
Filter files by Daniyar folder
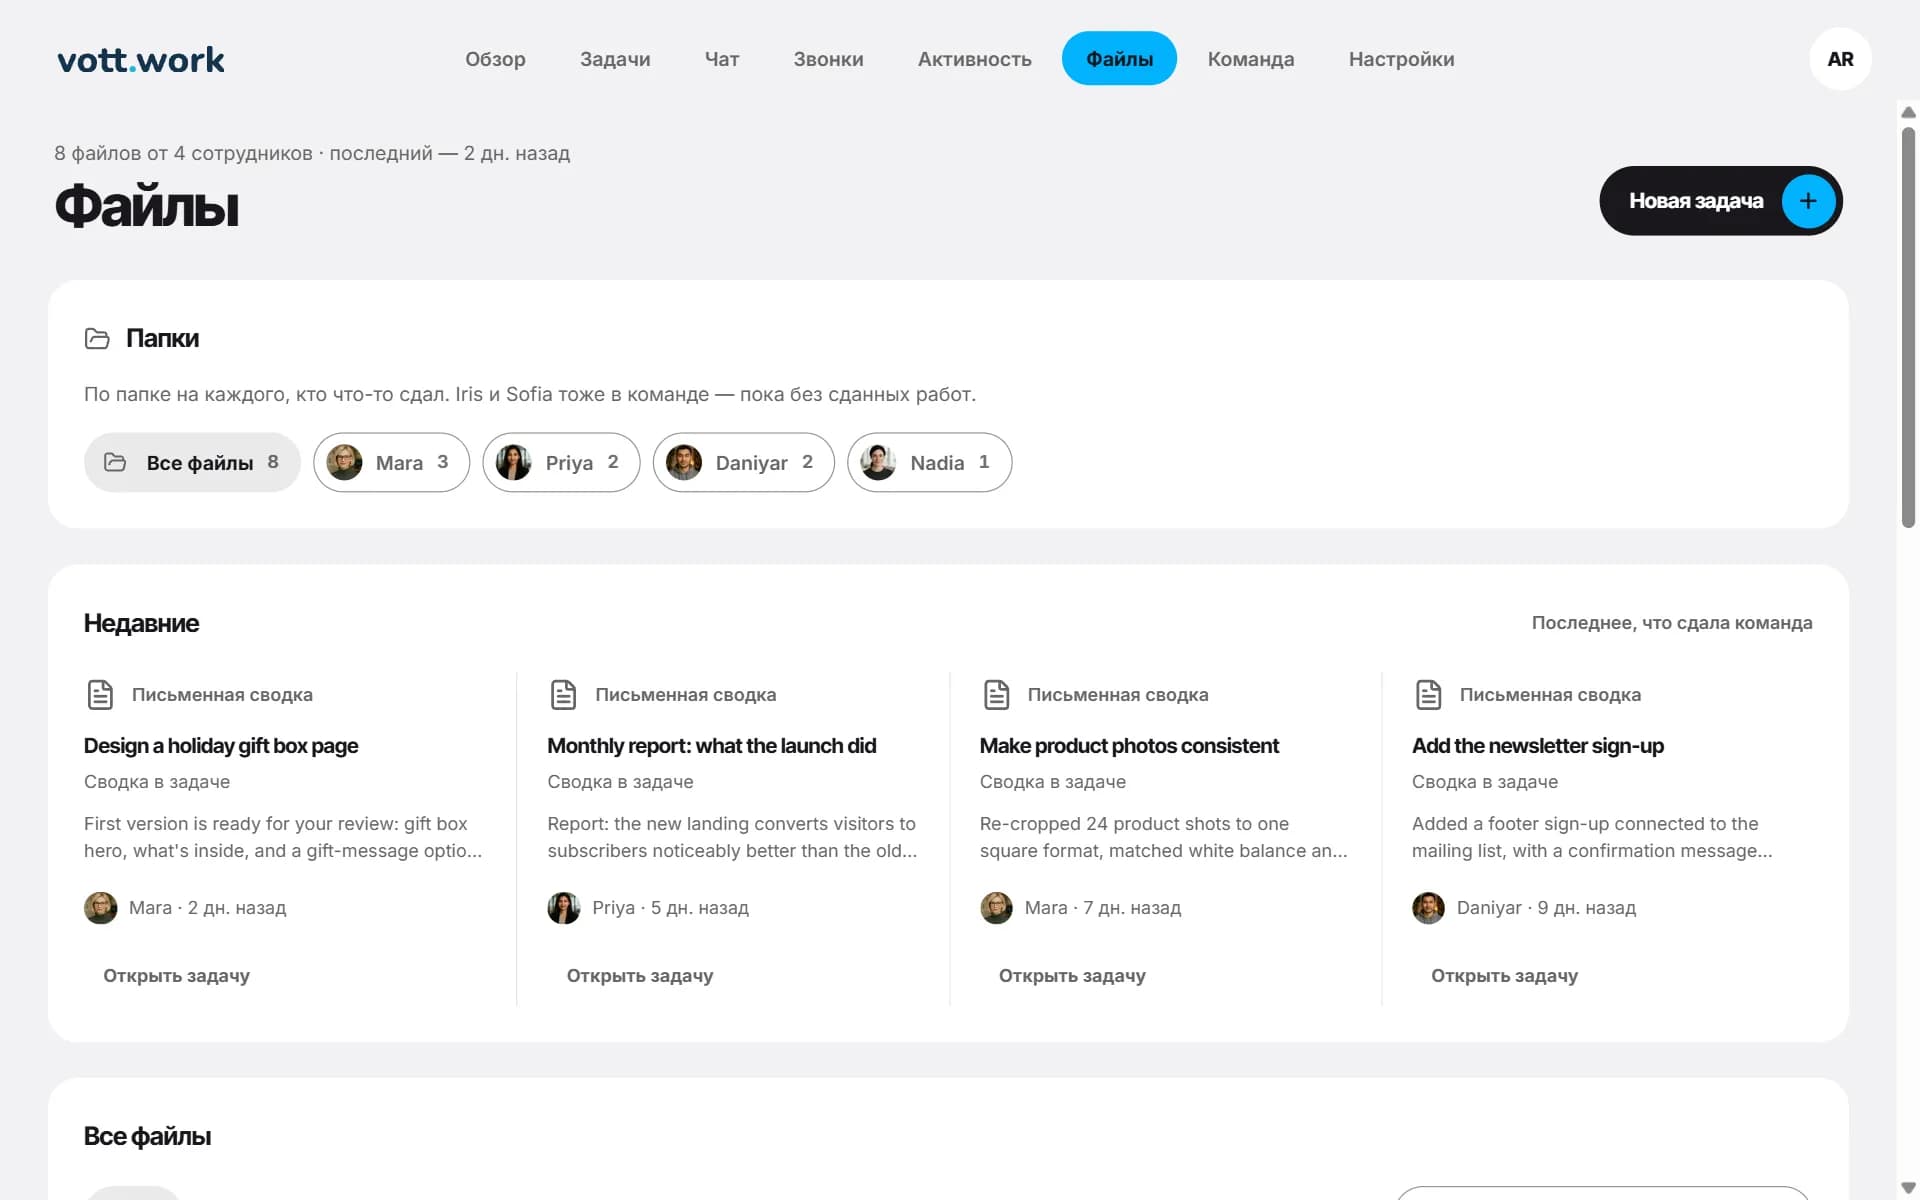pyautogui.click(x=743, y=462)
